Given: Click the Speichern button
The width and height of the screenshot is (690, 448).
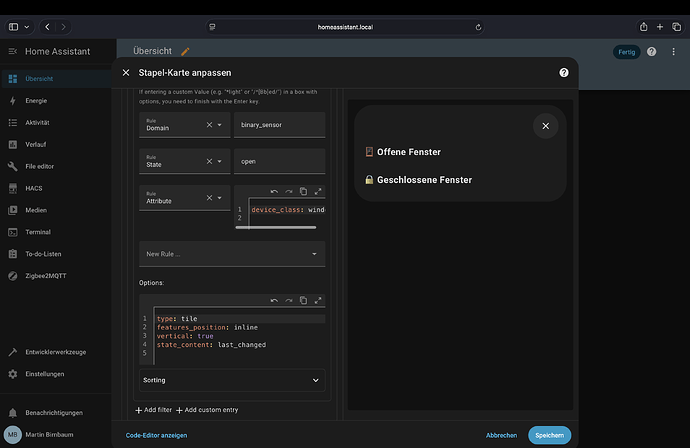Looking at the screenshot, I should pos(549,435).
